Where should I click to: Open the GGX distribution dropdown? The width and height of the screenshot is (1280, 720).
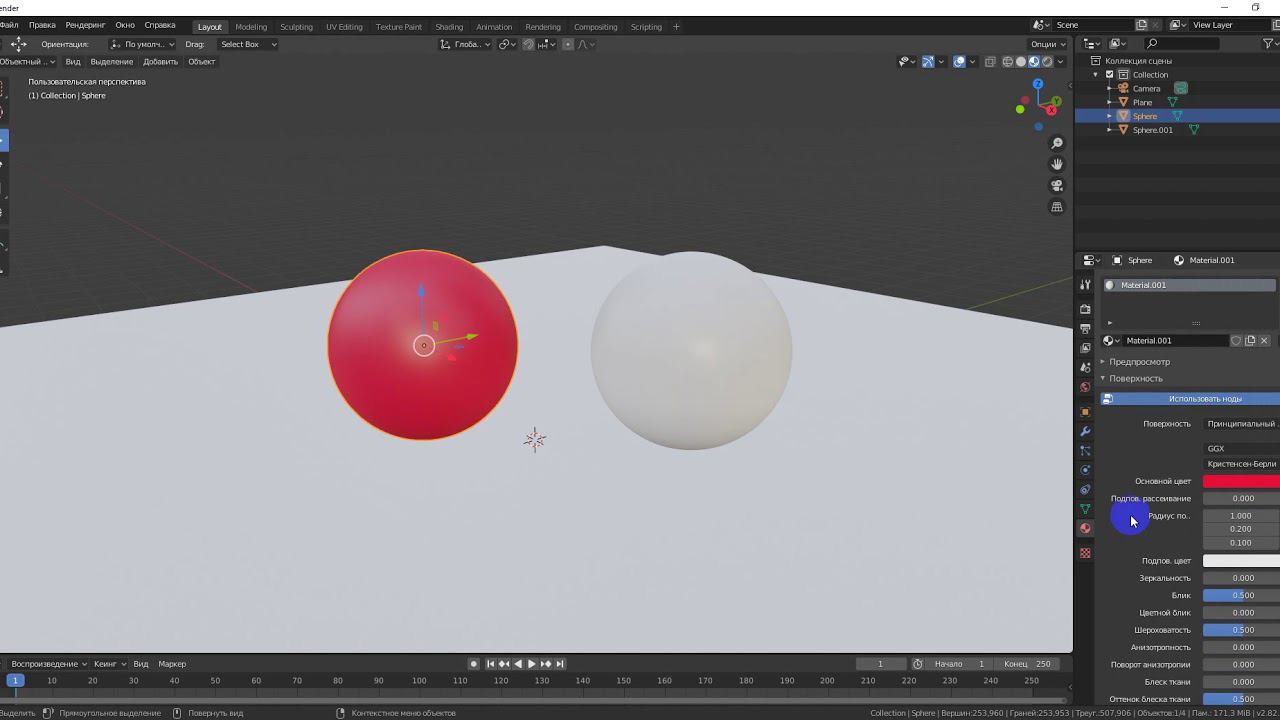(x=1241, y=449)
